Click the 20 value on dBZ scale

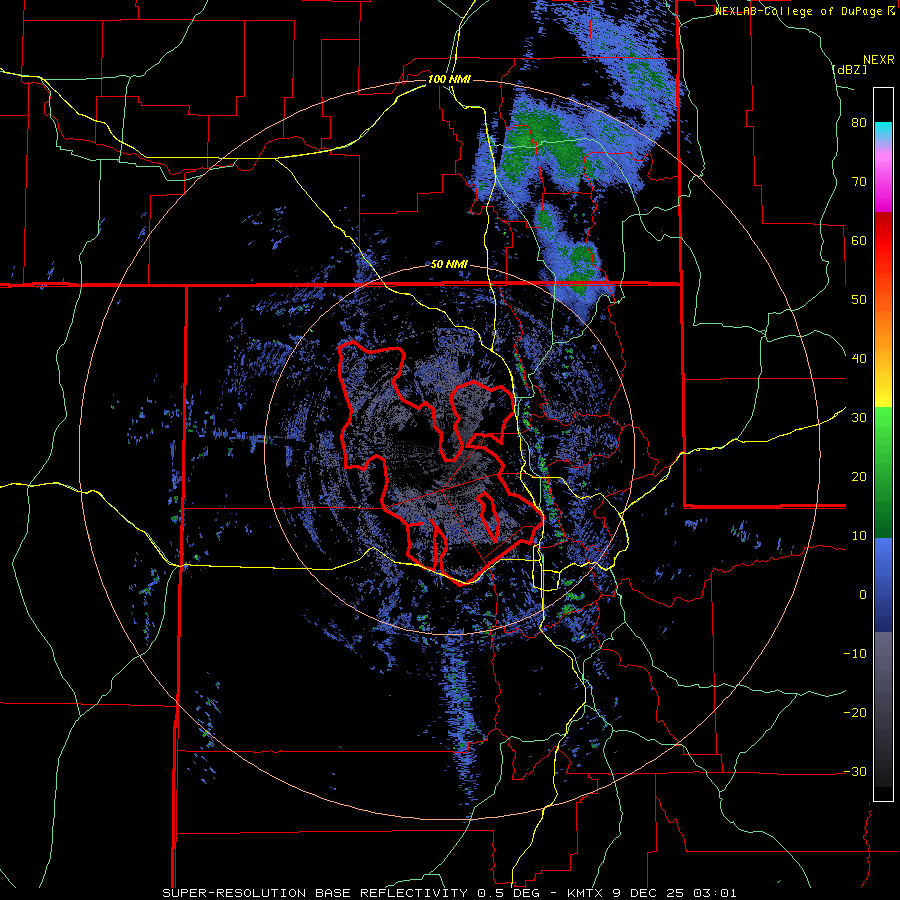point(859,477)
